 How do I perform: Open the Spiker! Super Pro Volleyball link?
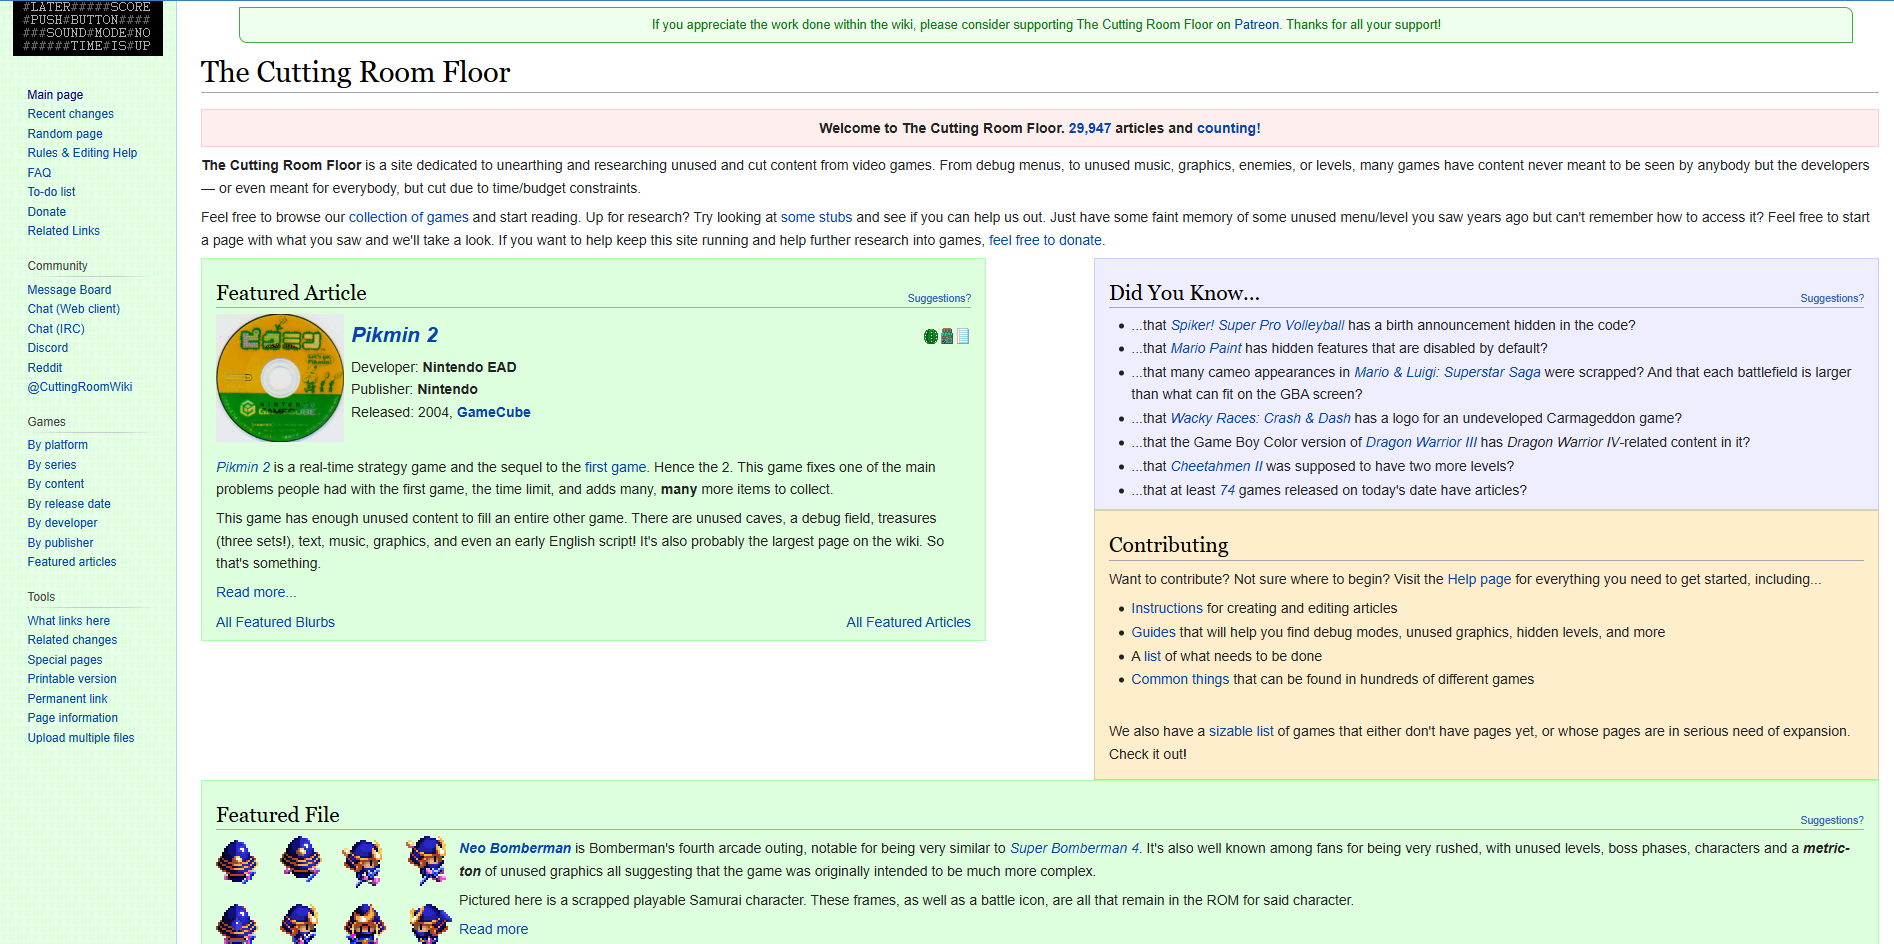pyautogui.click(x=1257, y=325)
